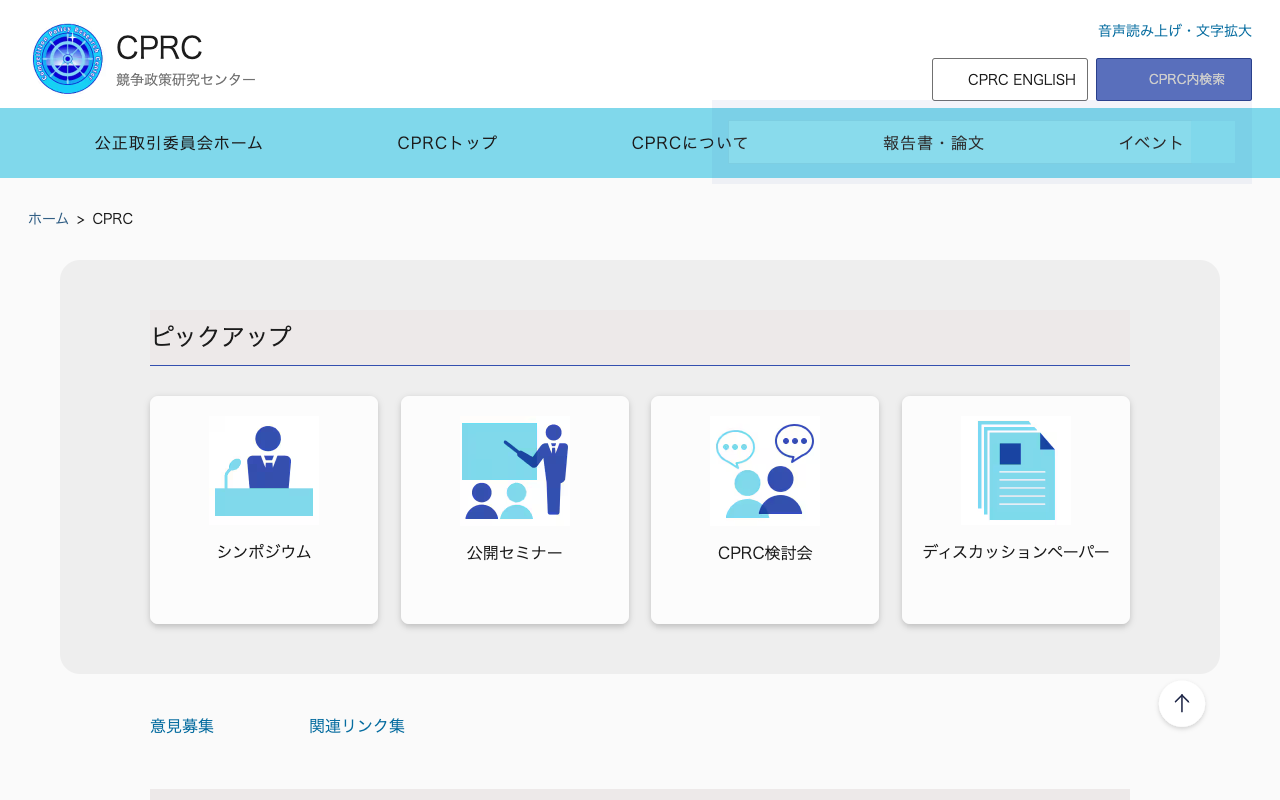
Task: Click the CPRC site title text
Action: pos(159,47)
